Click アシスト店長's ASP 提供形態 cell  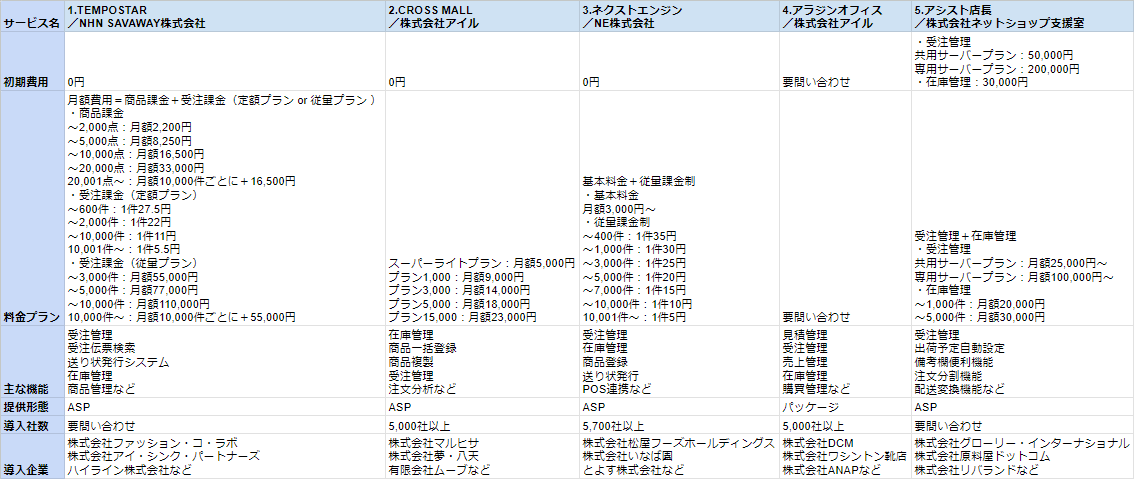coord(1023,406)
